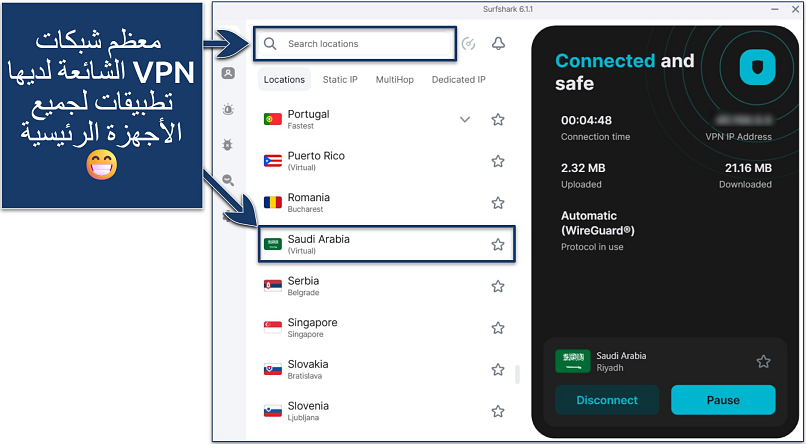The image size is (806, 444).
Task: Click the Romania flag icon
Action: (272, 202)
